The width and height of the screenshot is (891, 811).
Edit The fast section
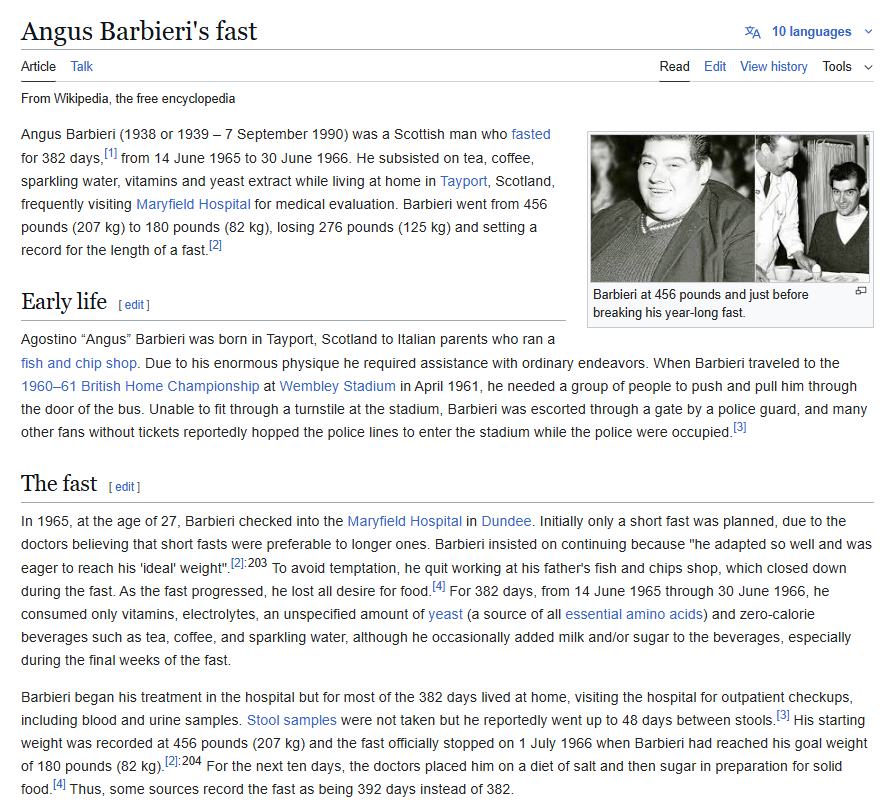pyautogui.click(x=124, y=486)
